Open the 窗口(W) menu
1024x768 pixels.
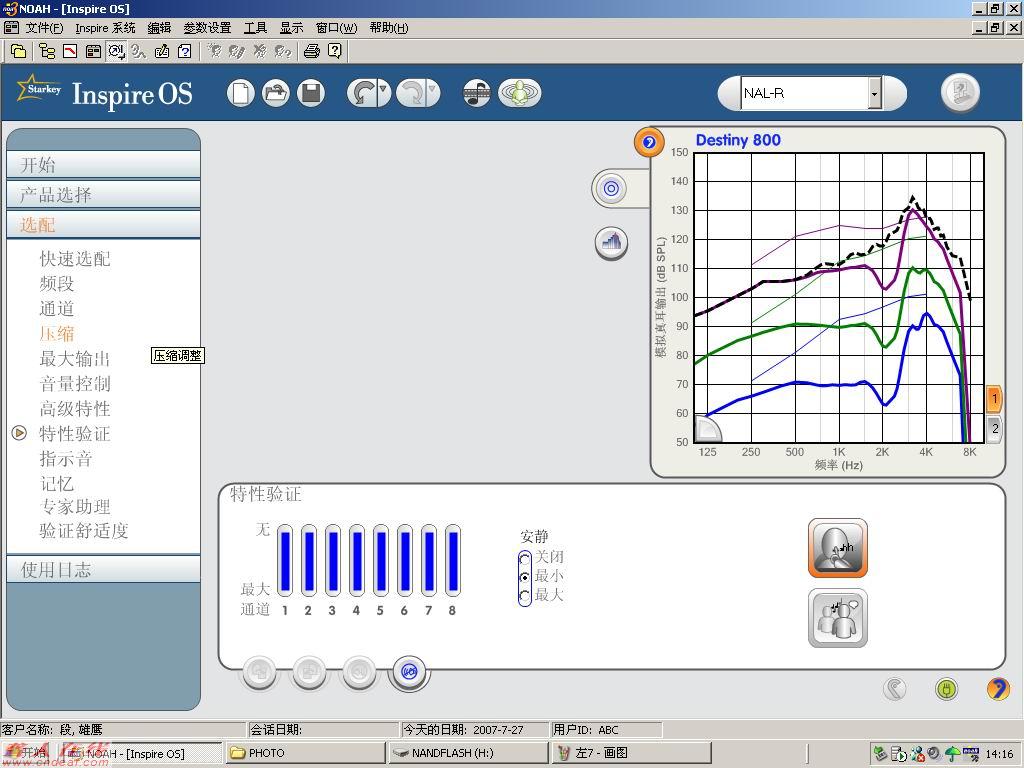click(336, 27)
